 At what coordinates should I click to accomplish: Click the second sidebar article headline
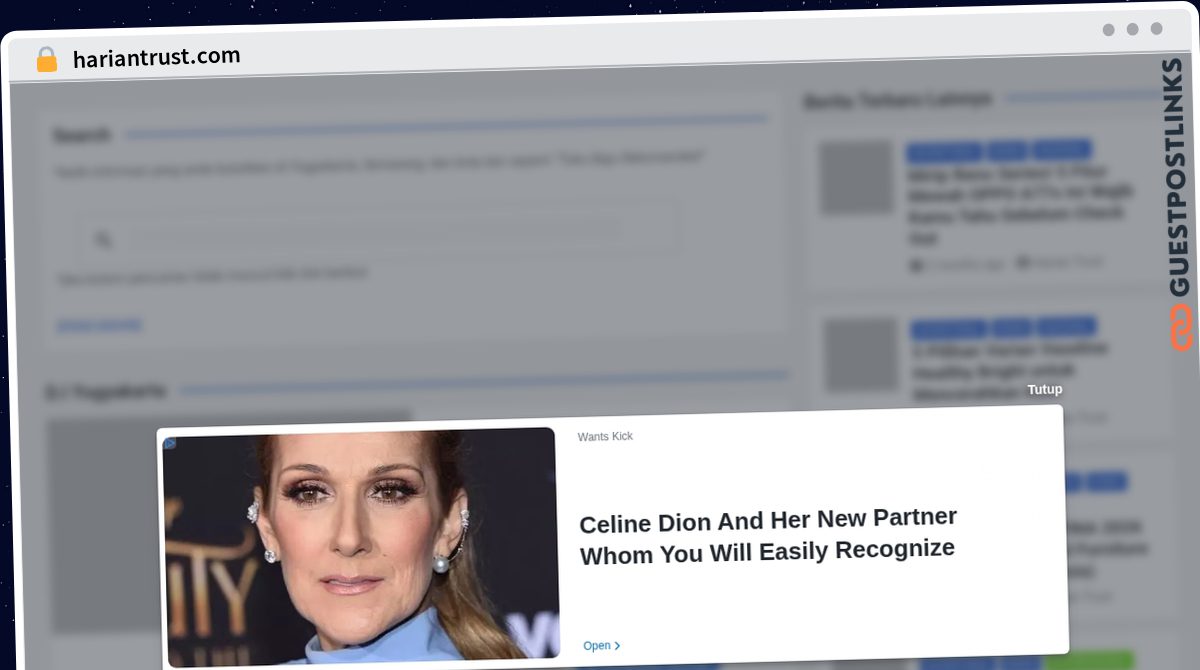(x=1010, y=370)
